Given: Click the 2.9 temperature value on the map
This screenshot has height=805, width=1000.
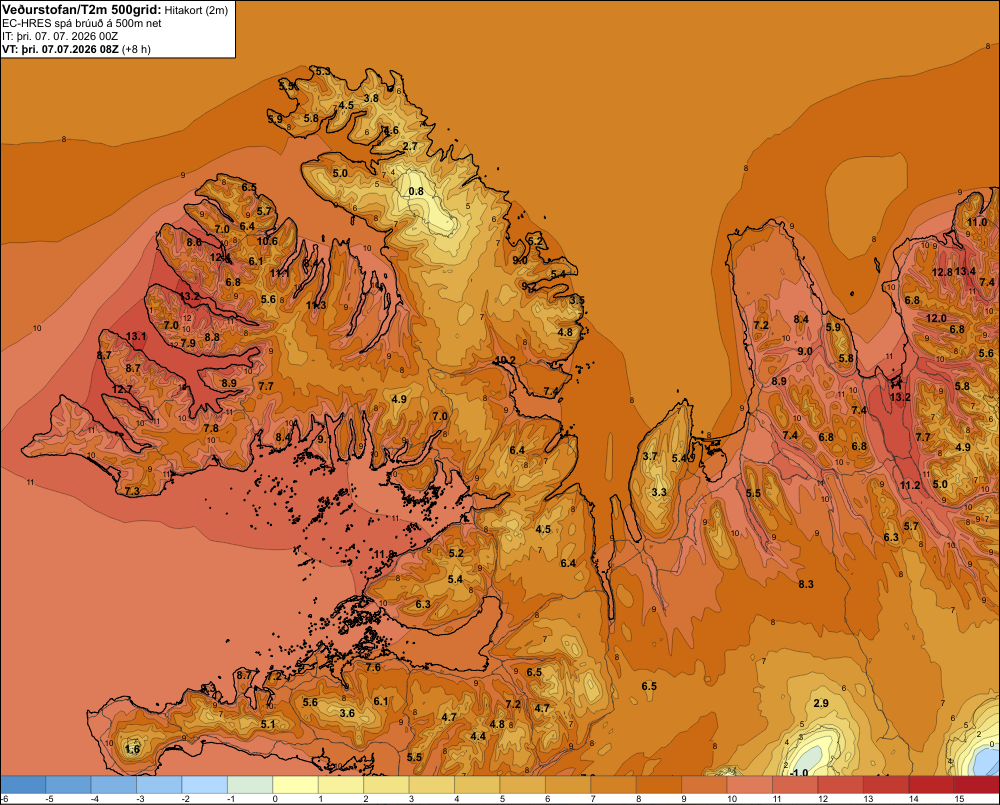Looking at the screenshot, I should click(821, 703).
